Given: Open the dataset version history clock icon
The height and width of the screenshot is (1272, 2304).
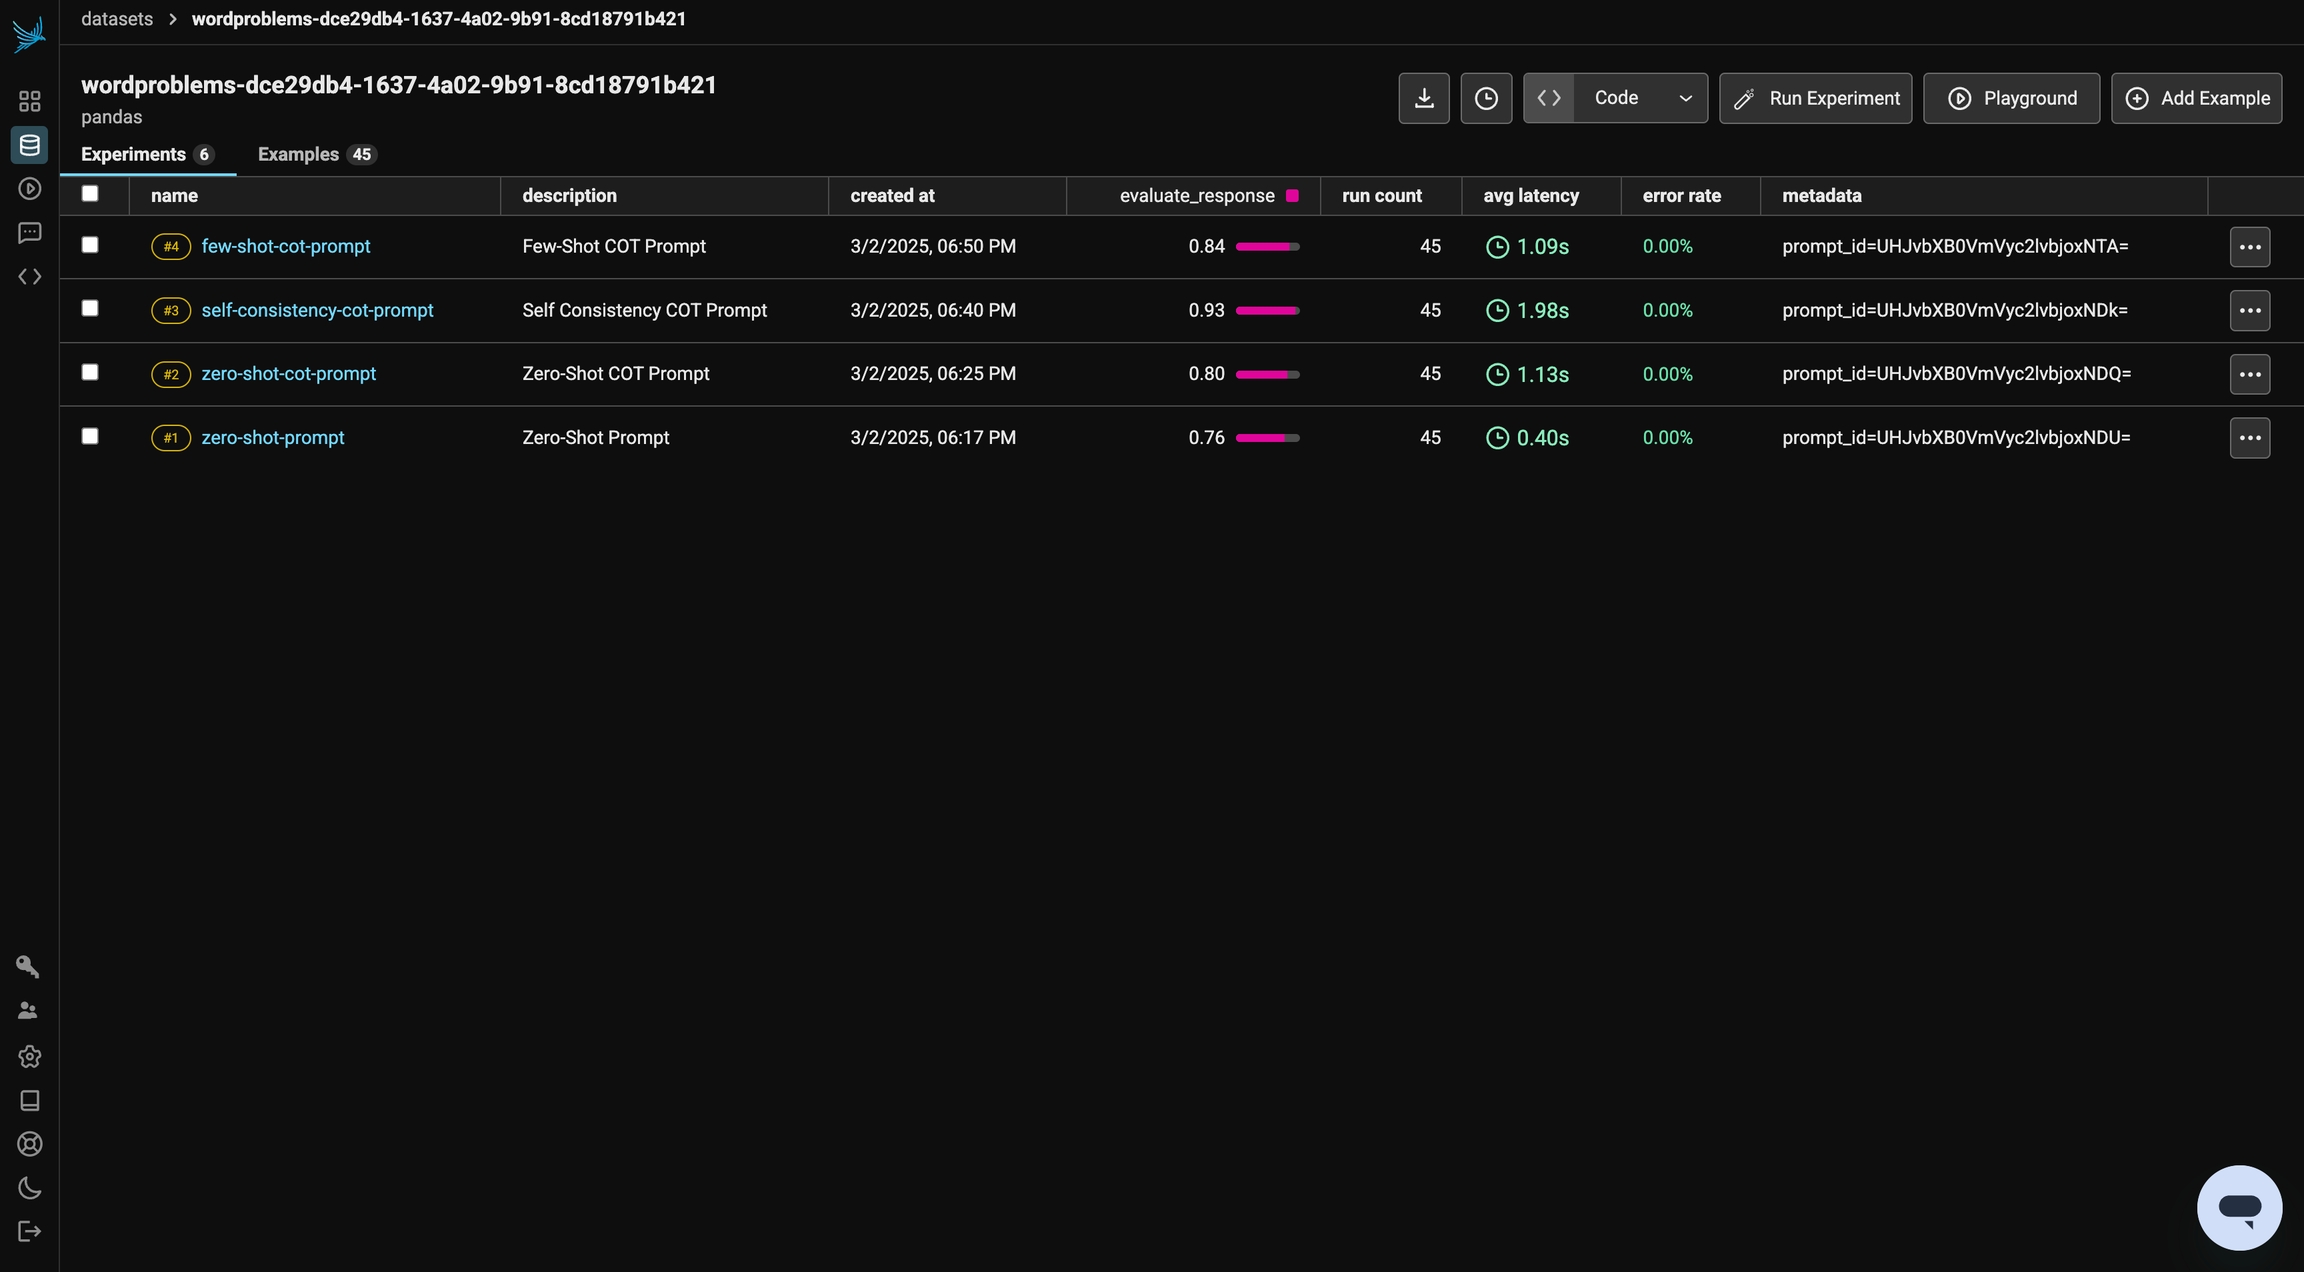Looking at the screenshot, I should tap(1486, 98).
